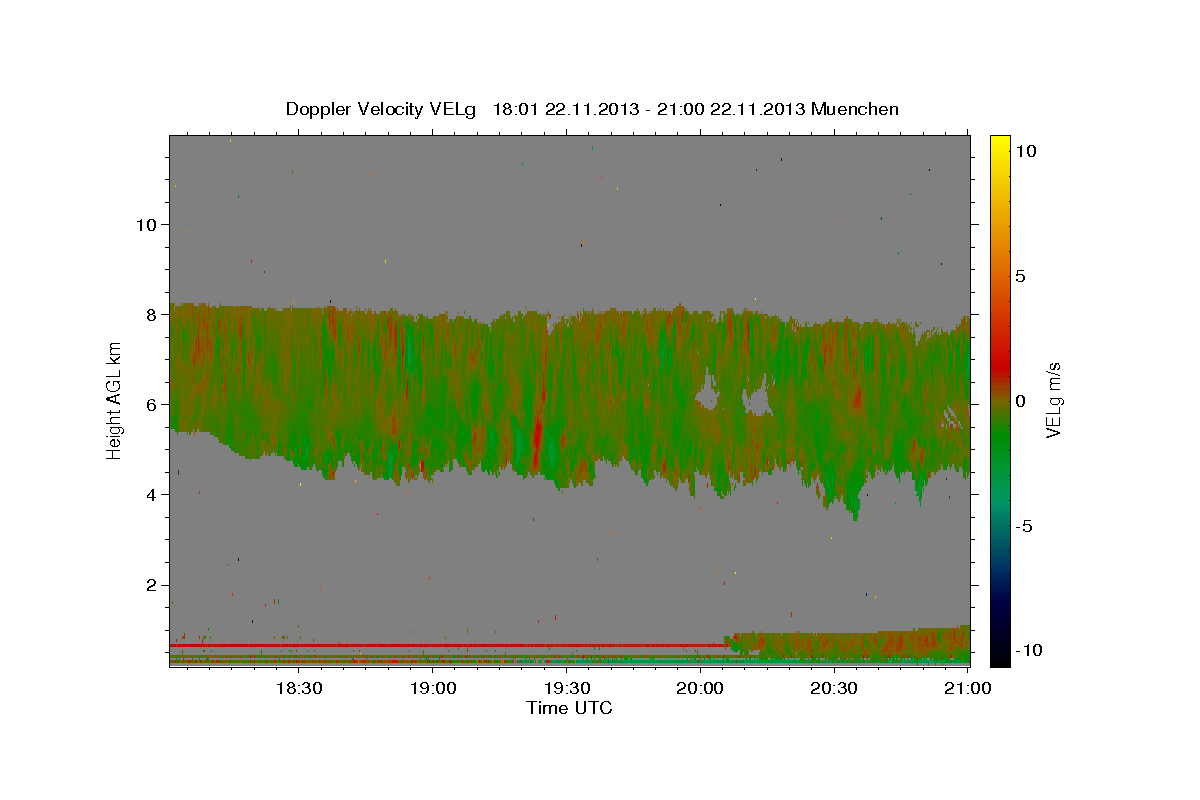Viewport: 1200px width, 800px height.
Task: Click the plot title 'Doppler Velocity VELg'
Action: 383,109
